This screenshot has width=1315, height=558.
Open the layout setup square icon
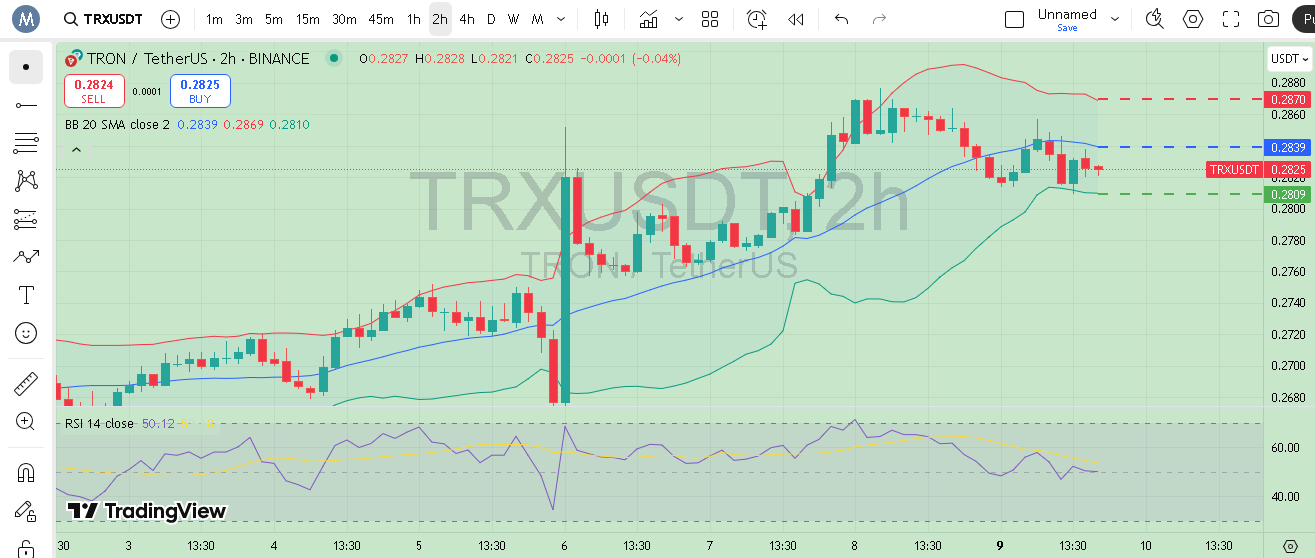tap(1014, 19)
